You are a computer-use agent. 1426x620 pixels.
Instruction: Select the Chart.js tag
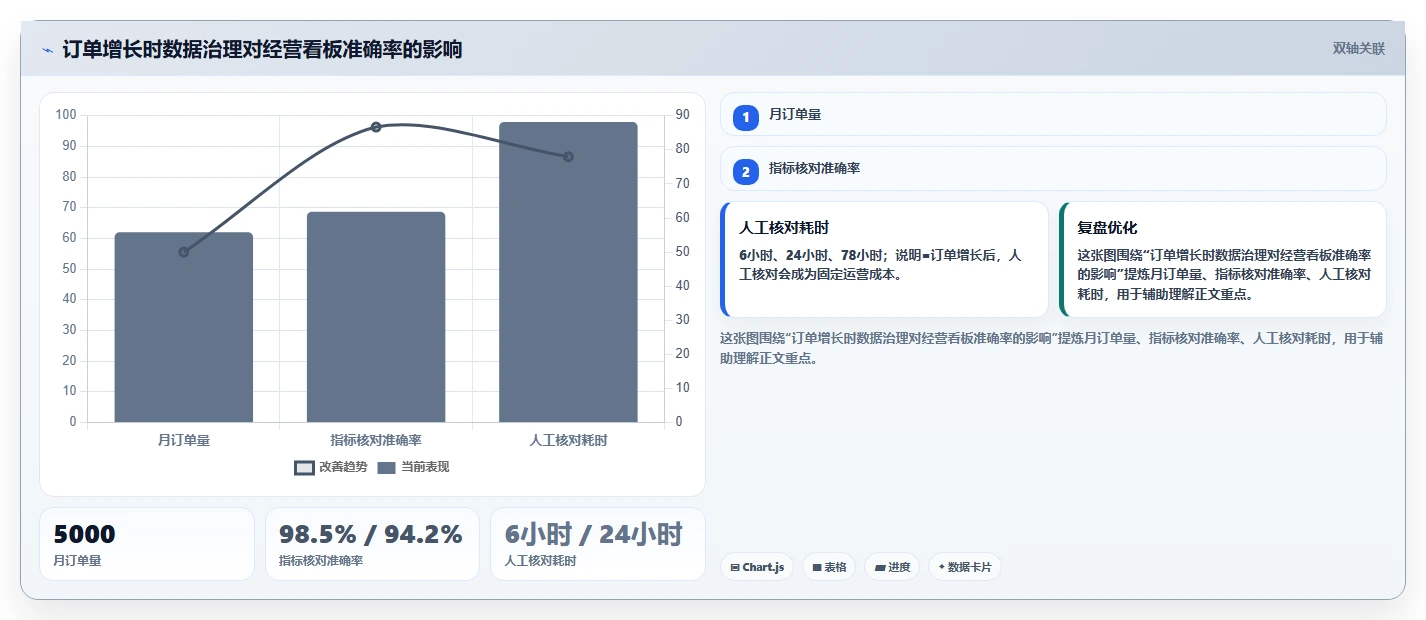point(757,567)
